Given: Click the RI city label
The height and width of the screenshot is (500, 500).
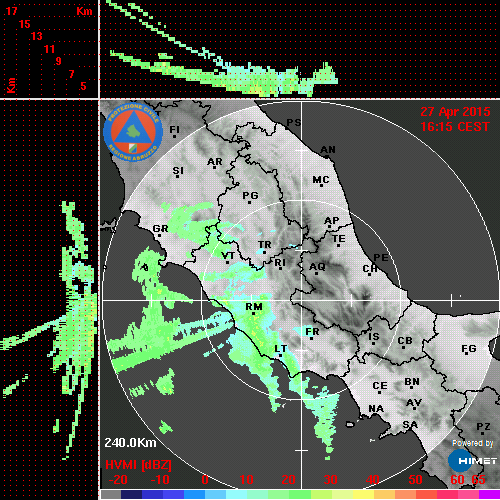Looking at the screenshot, I should (x=280, y=263).
